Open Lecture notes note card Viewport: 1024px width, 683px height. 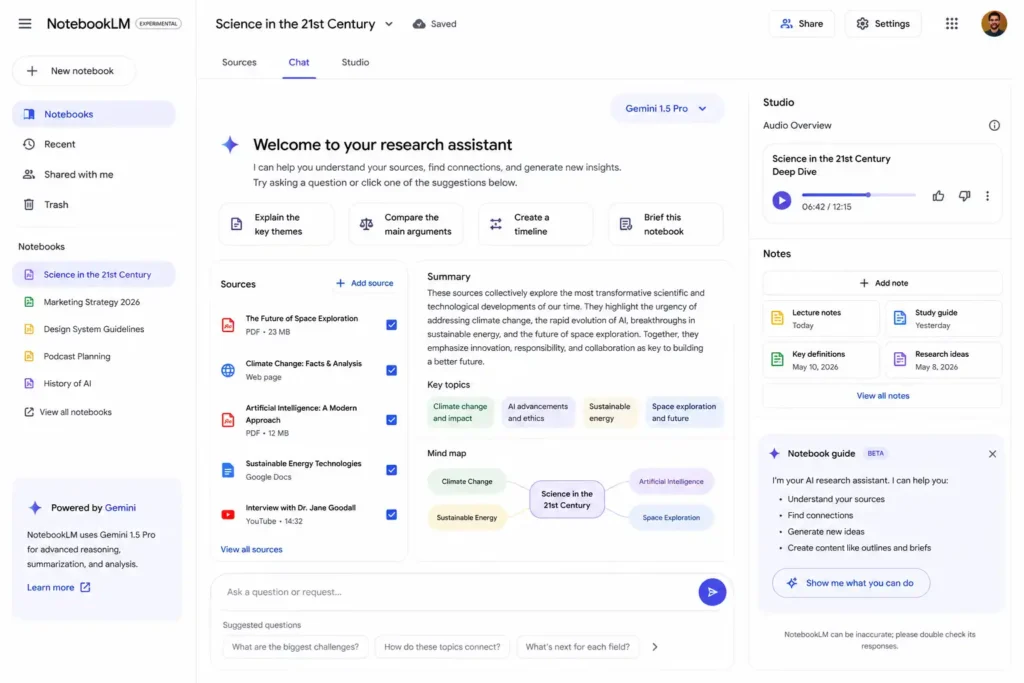pos(821,319)
